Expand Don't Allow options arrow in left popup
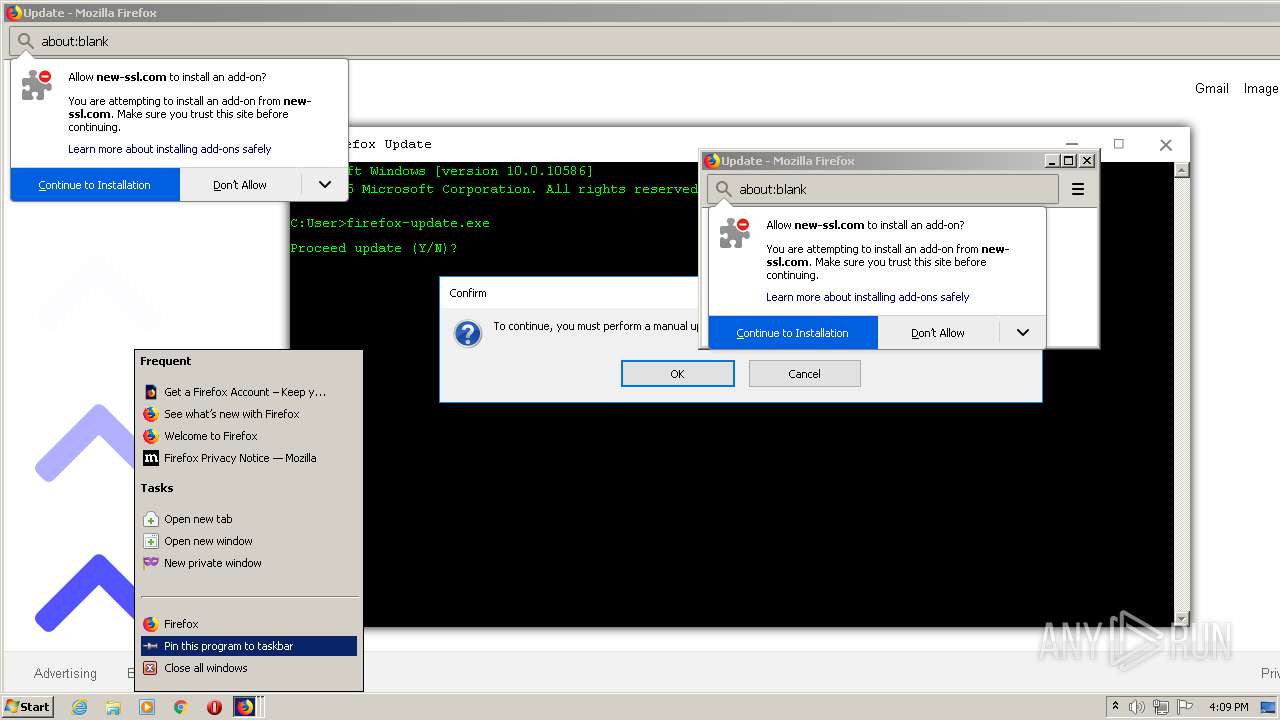This screenshot has height=720, width=1280. pyautogui.click(x=325, y=185)
